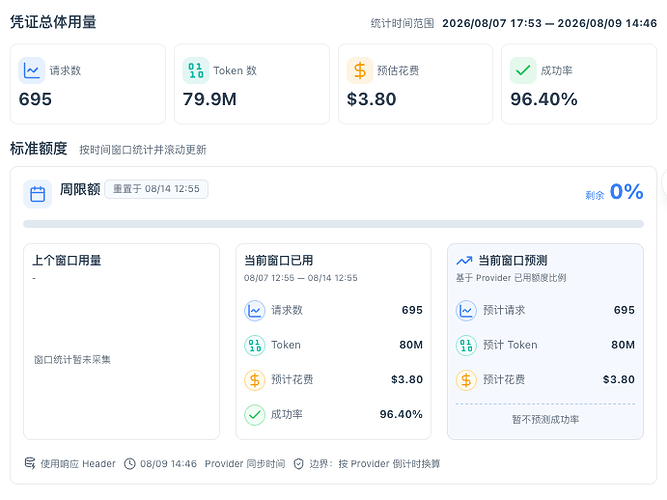Click the trend arrow icon beside 当前窗口预测

point(464,260)
